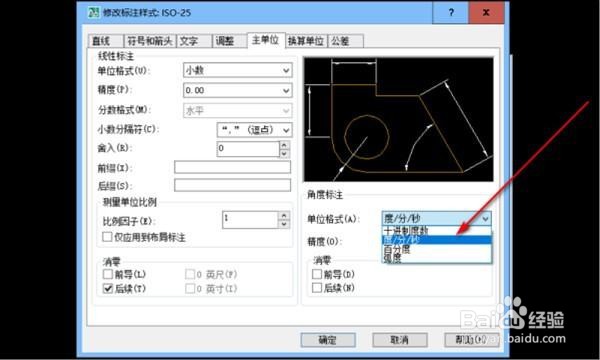The height and width of the screenshot is (360, 600).
Task: Open 小数分隔符(C) dropdown
Action: 254,130
